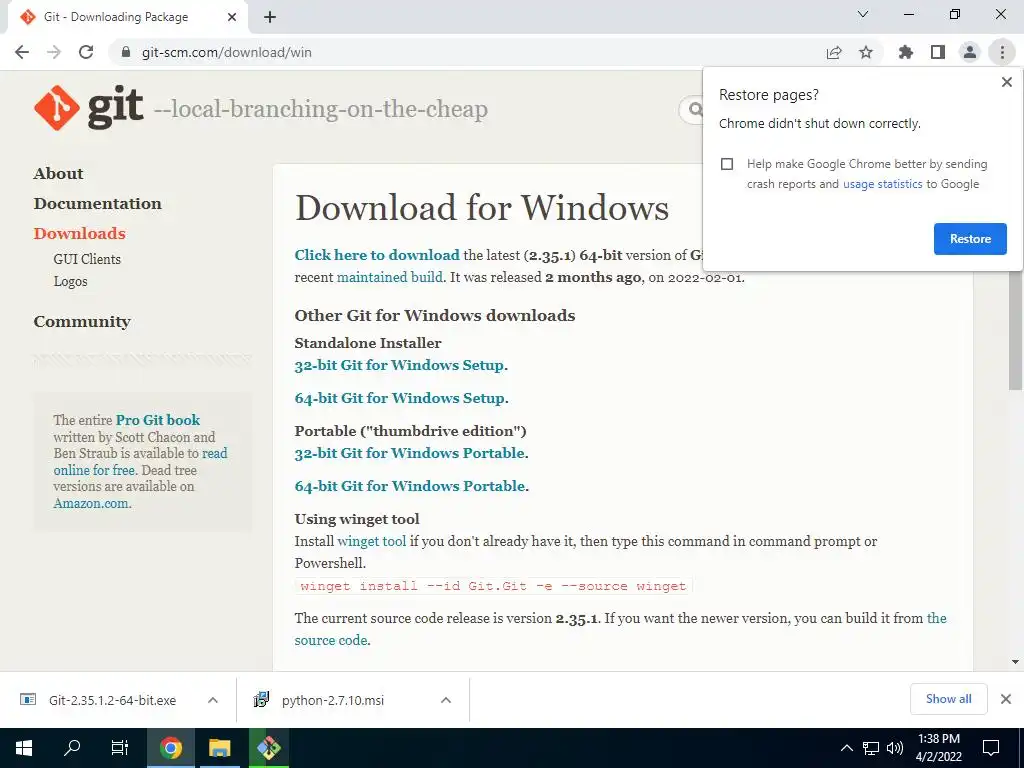The width and height of the screenshot is (1024, 768).
Task: Close the downloads bar
Action: (x=1006, y=699)
